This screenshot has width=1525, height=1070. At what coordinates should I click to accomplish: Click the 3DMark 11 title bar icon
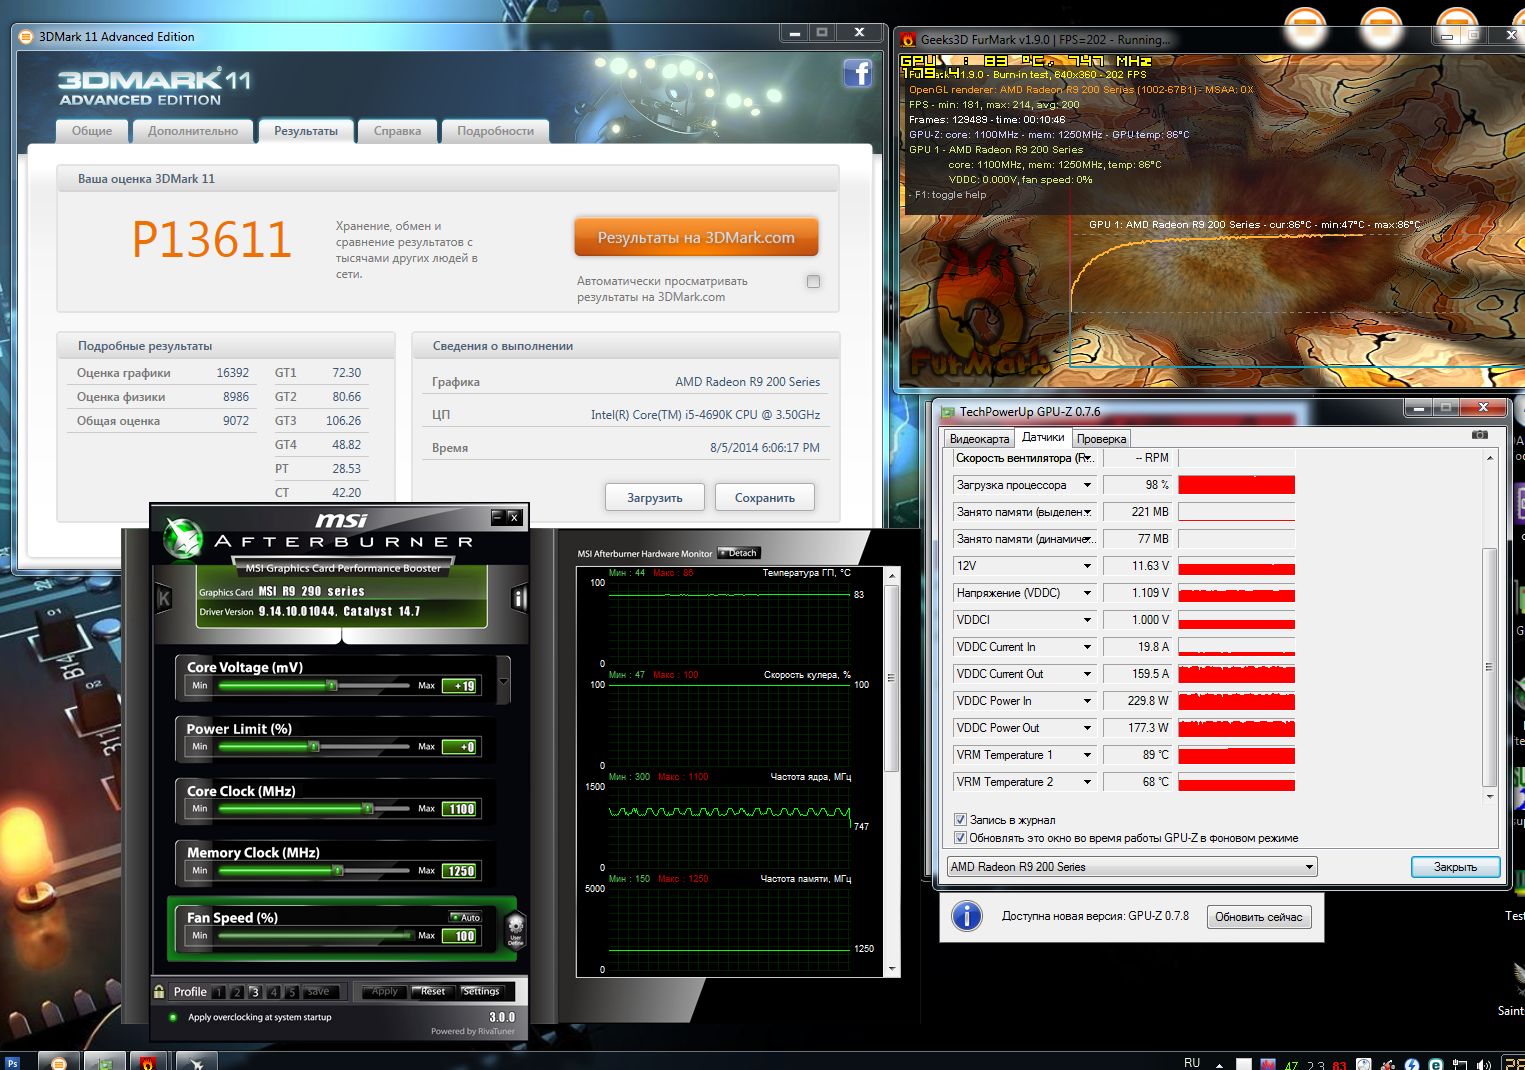(x=26, y=37)
